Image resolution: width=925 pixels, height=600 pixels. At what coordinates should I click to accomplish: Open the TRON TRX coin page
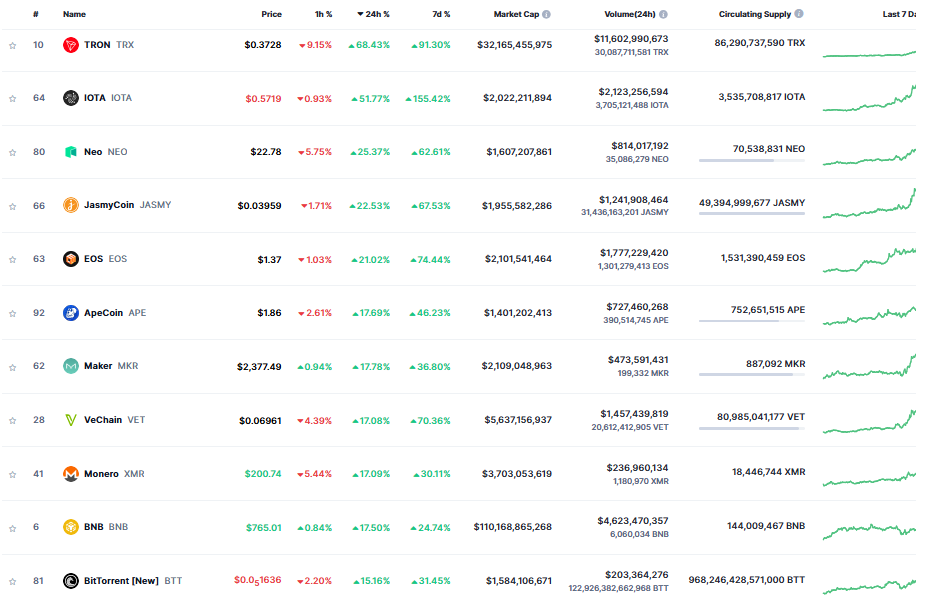[x=109, y=45]
